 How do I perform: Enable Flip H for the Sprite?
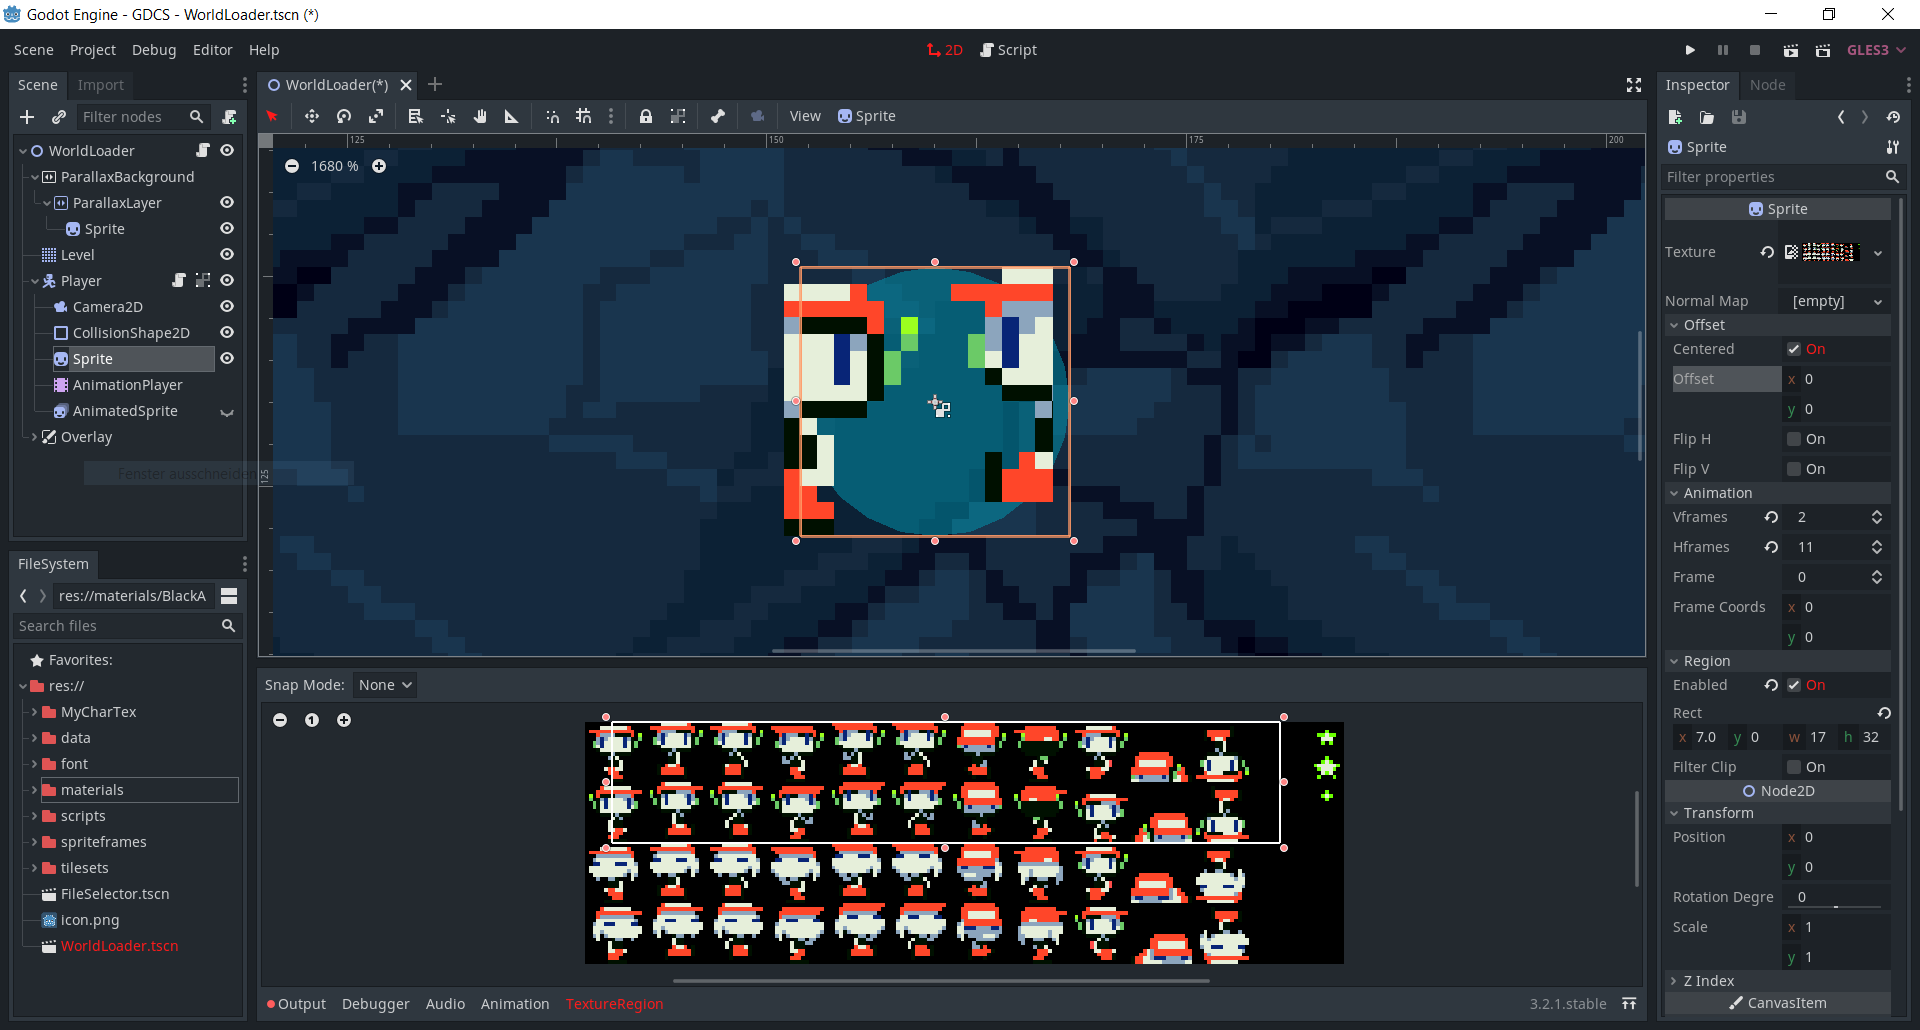click(1795, 438)
